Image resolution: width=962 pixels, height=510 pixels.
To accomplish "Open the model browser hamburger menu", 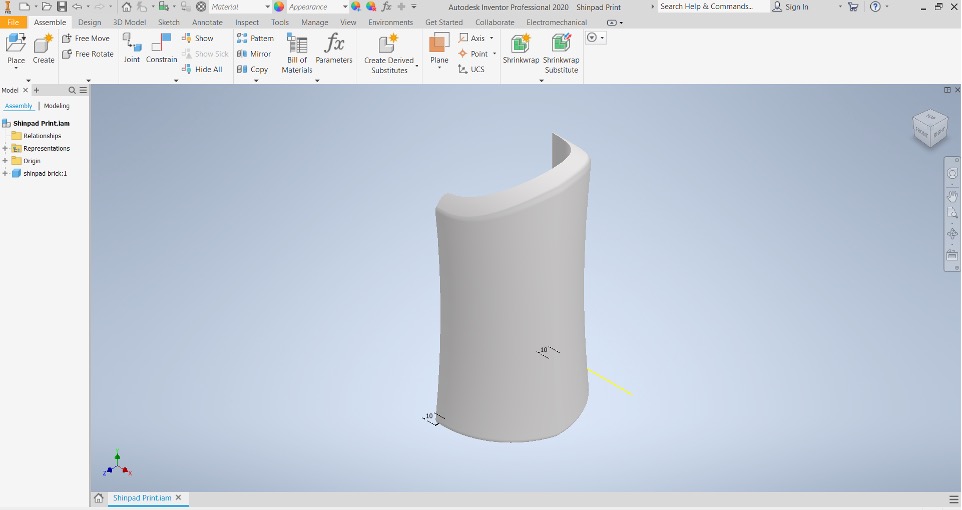I will point(83,90).
